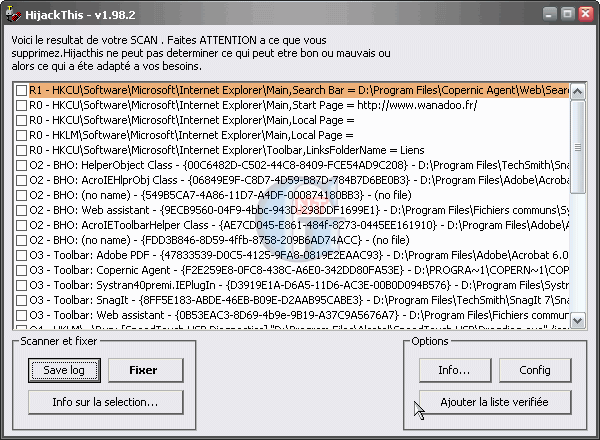
Task: Click the HijackThis title bar icon
Action: 13,15
